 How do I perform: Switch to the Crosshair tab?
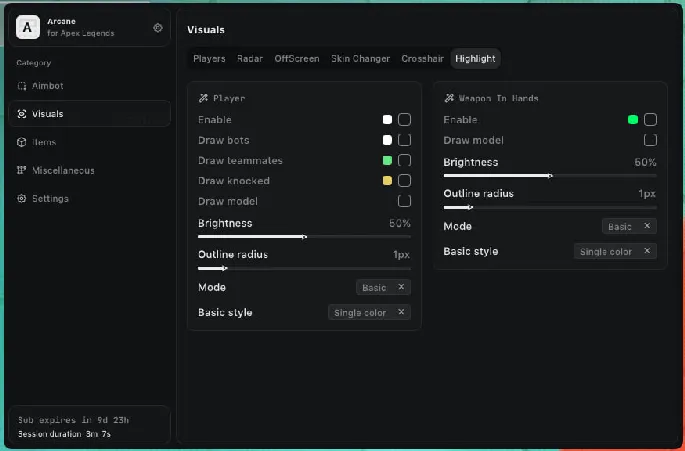pos(422,59)
